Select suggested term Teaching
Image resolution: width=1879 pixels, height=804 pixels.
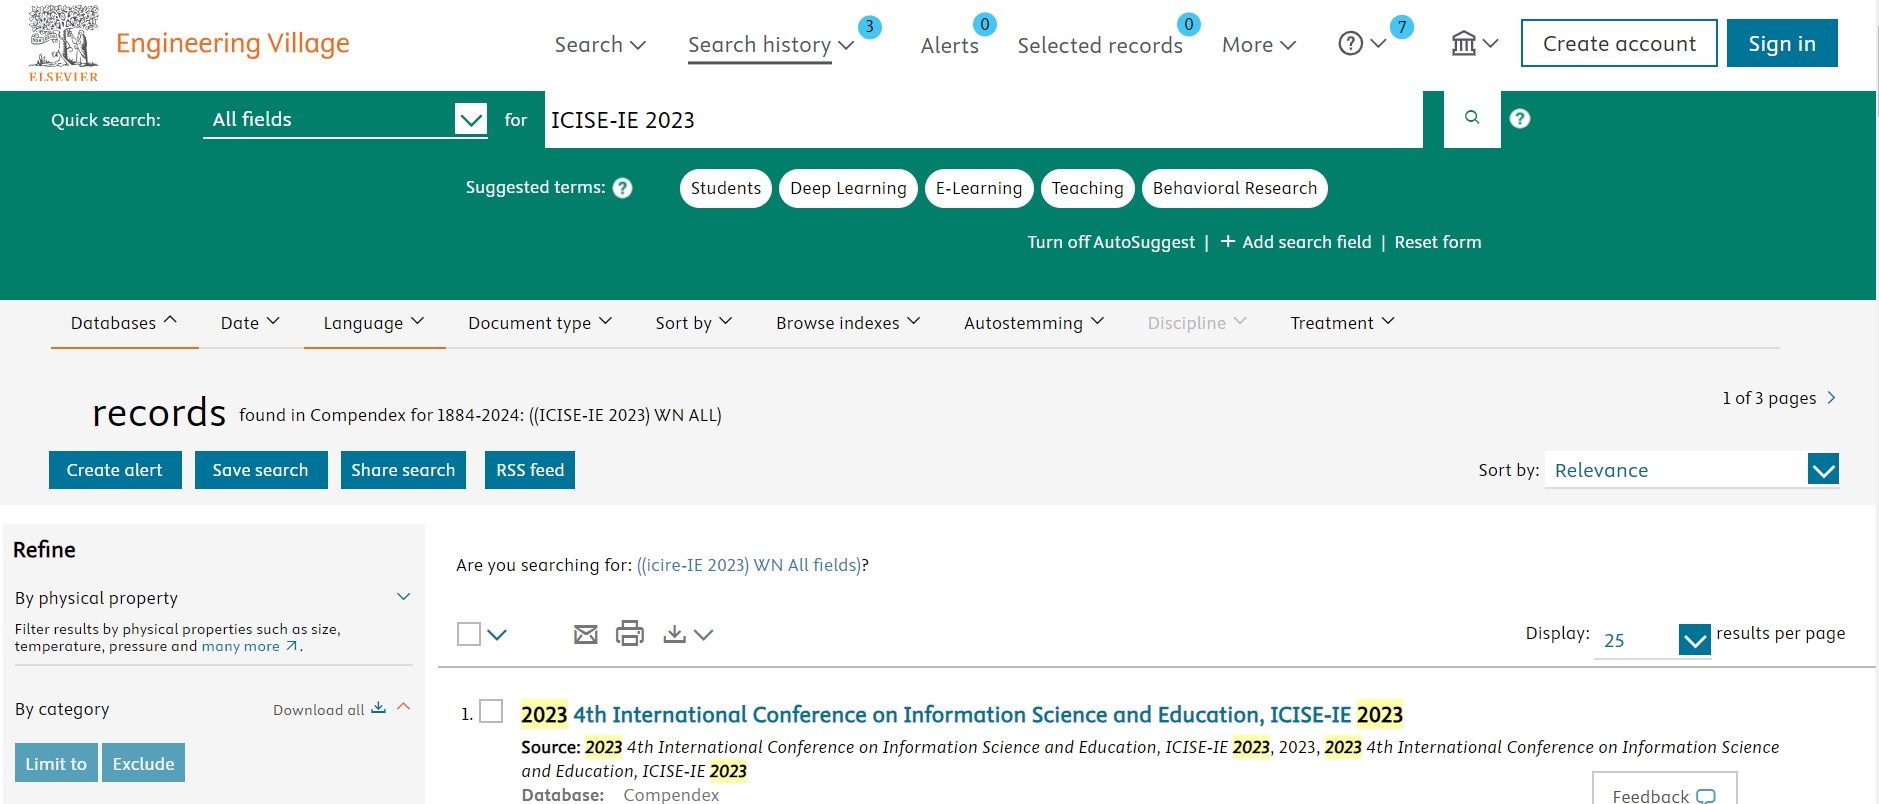(x=1088, y=188)
